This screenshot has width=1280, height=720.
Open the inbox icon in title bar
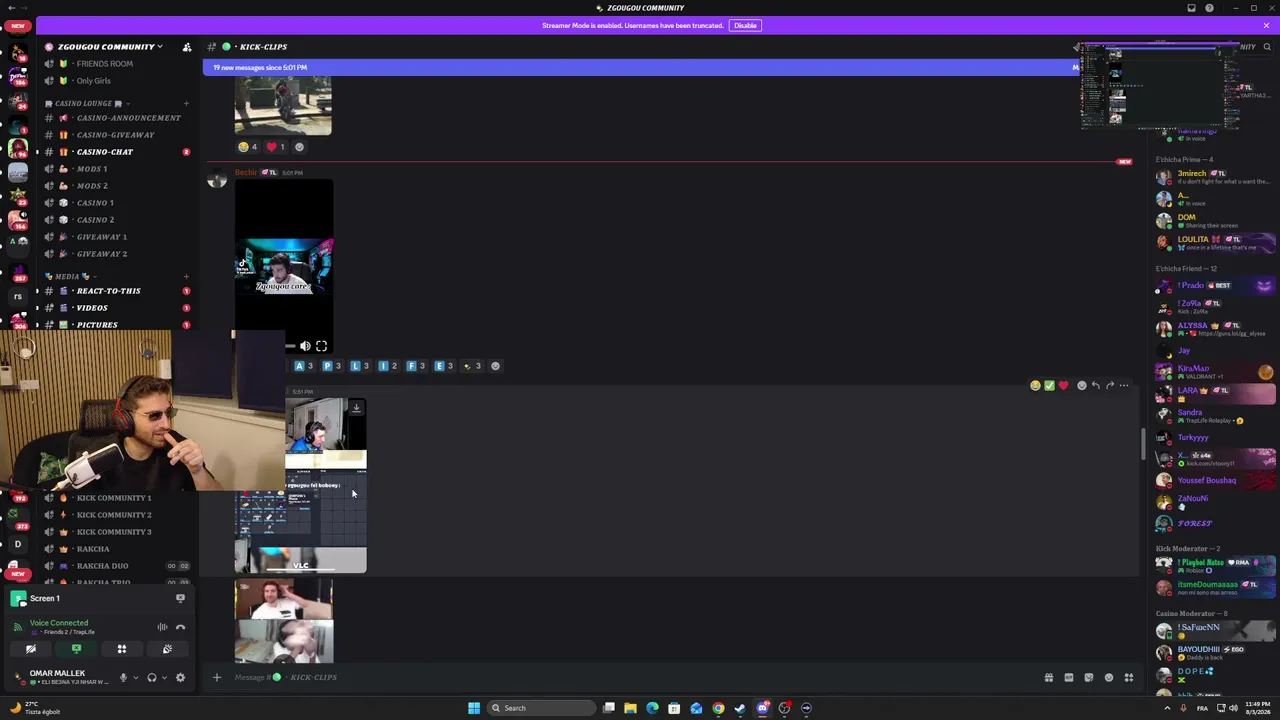coord(1191,8)
